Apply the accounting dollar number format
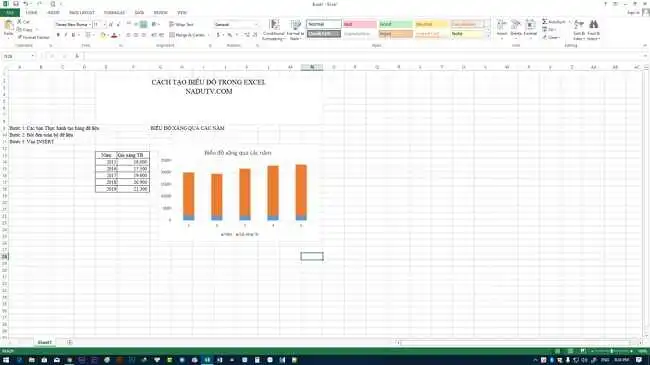Screen dimensions: 650x365 [218, 35]
